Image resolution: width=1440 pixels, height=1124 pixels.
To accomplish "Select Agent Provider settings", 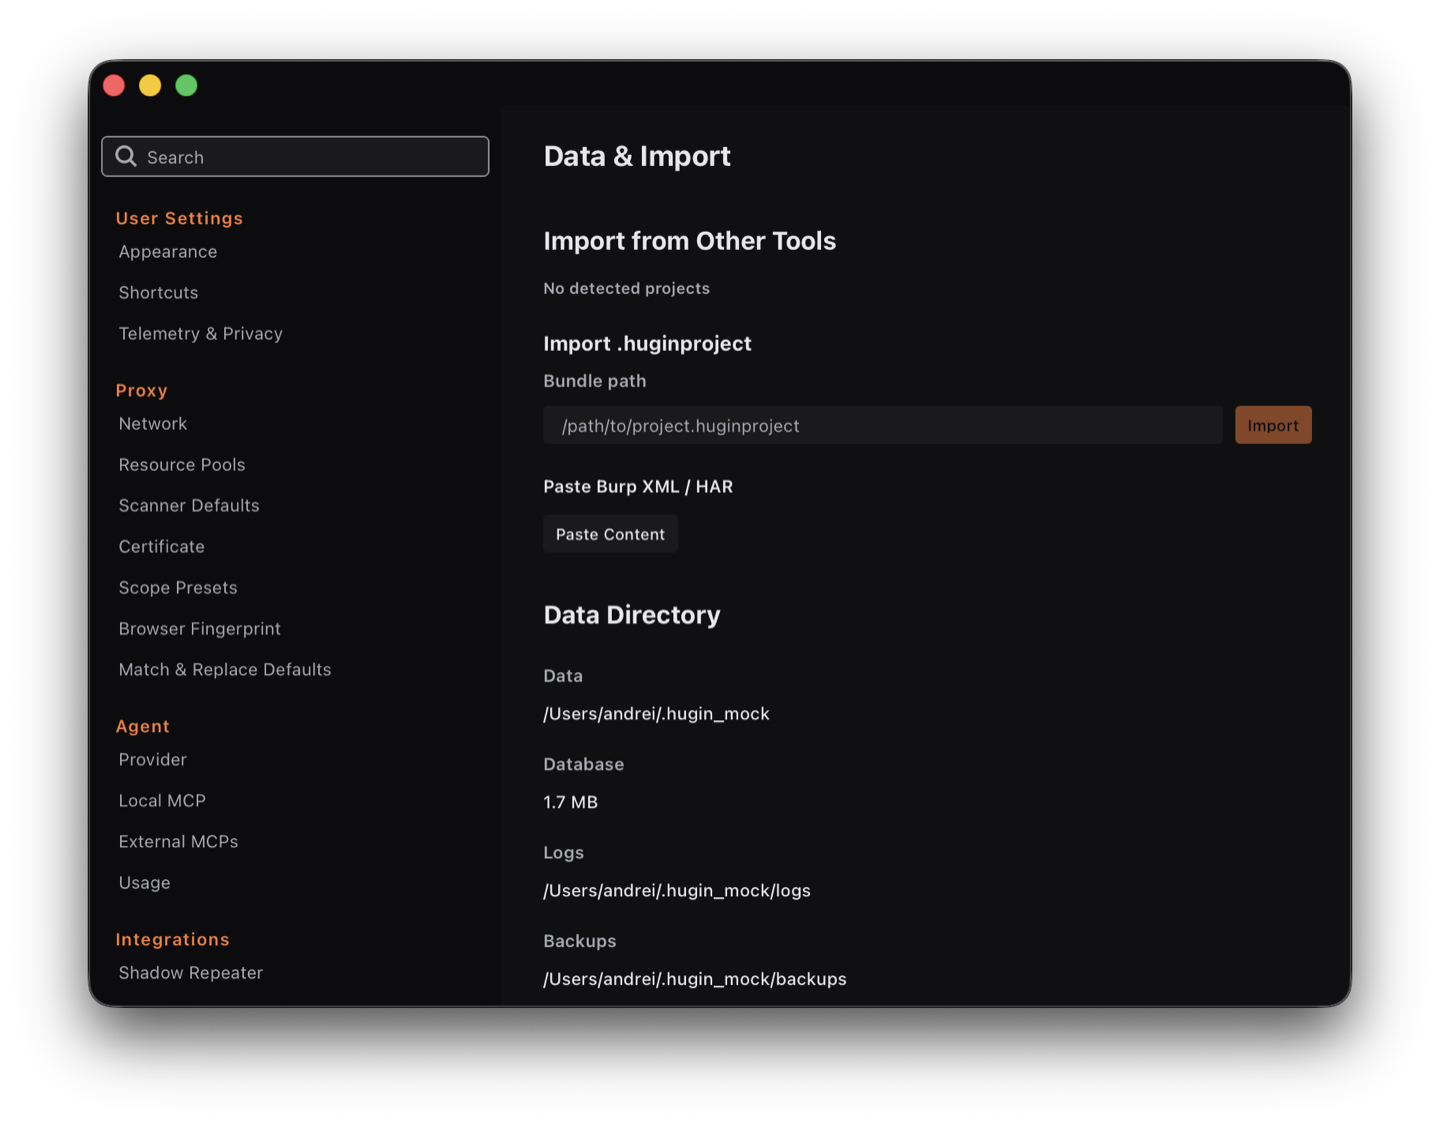I will click(153, 760).
